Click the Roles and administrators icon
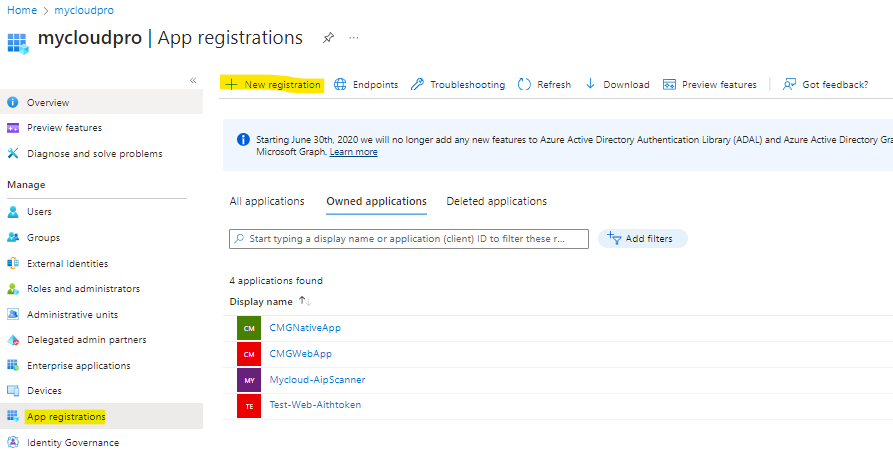 [13, 289]
